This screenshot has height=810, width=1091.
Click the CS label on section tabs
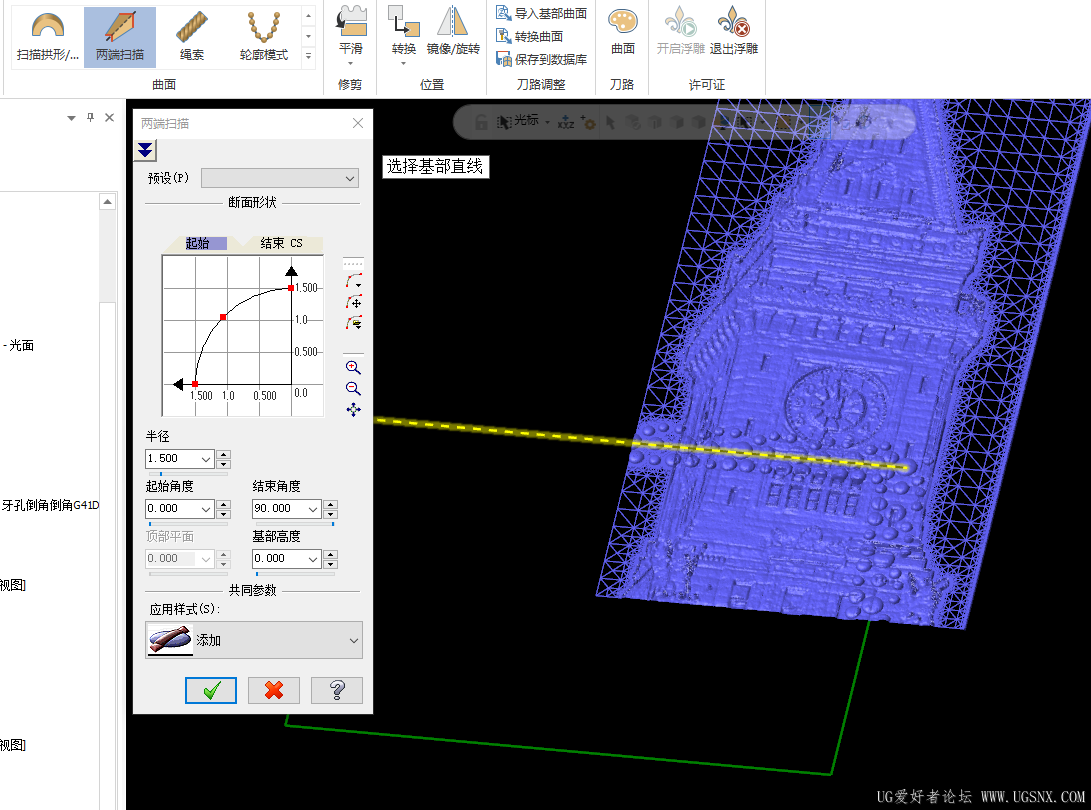[296, 243]
